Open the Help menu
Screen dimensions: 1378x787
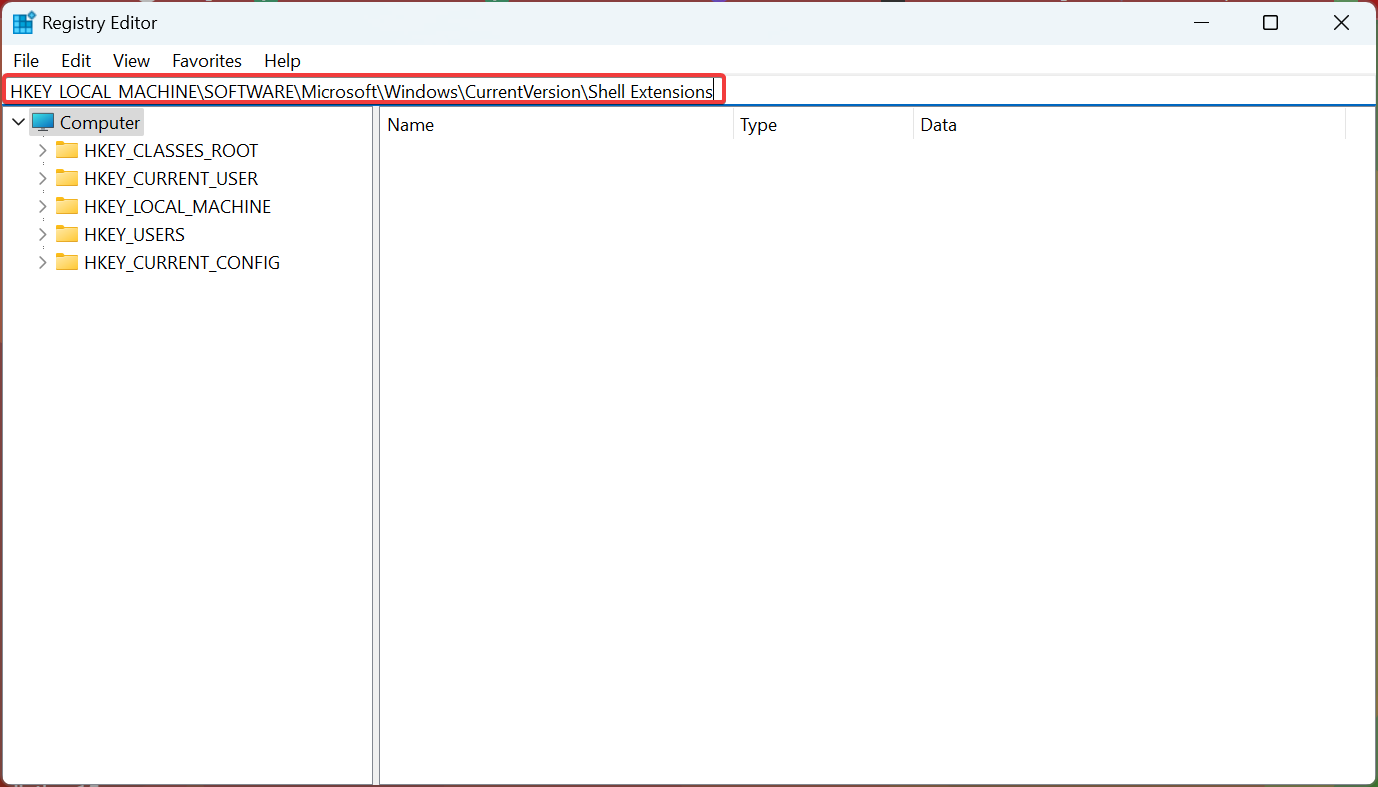click(x=282, y=61)
